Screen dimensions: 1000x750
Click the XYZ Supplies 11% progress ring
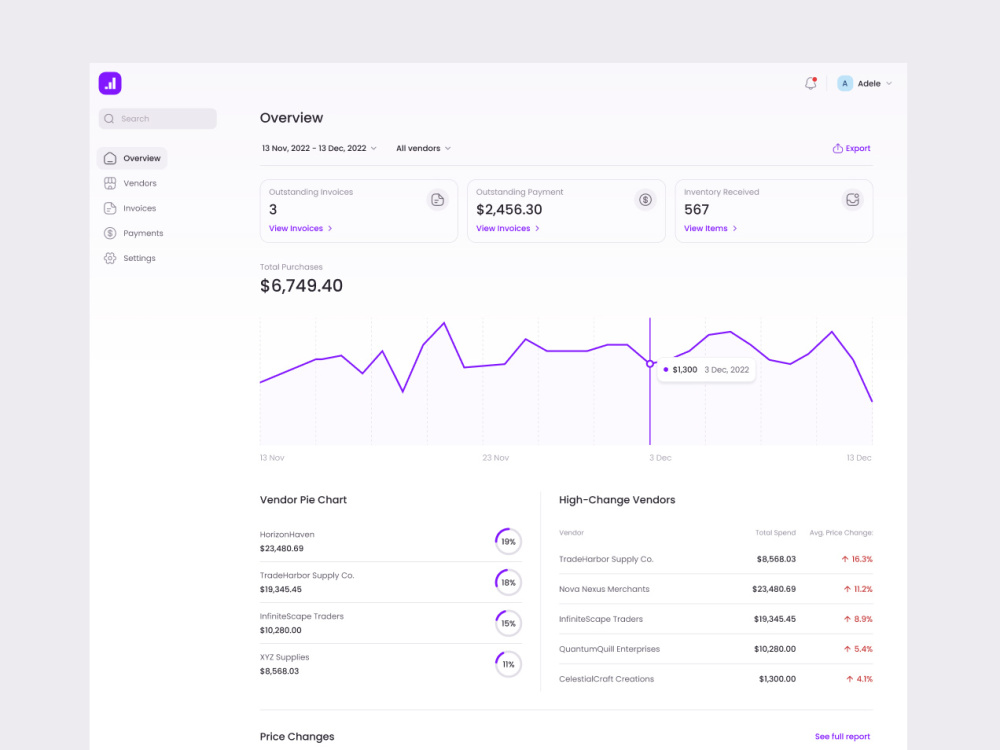[508, 664]
